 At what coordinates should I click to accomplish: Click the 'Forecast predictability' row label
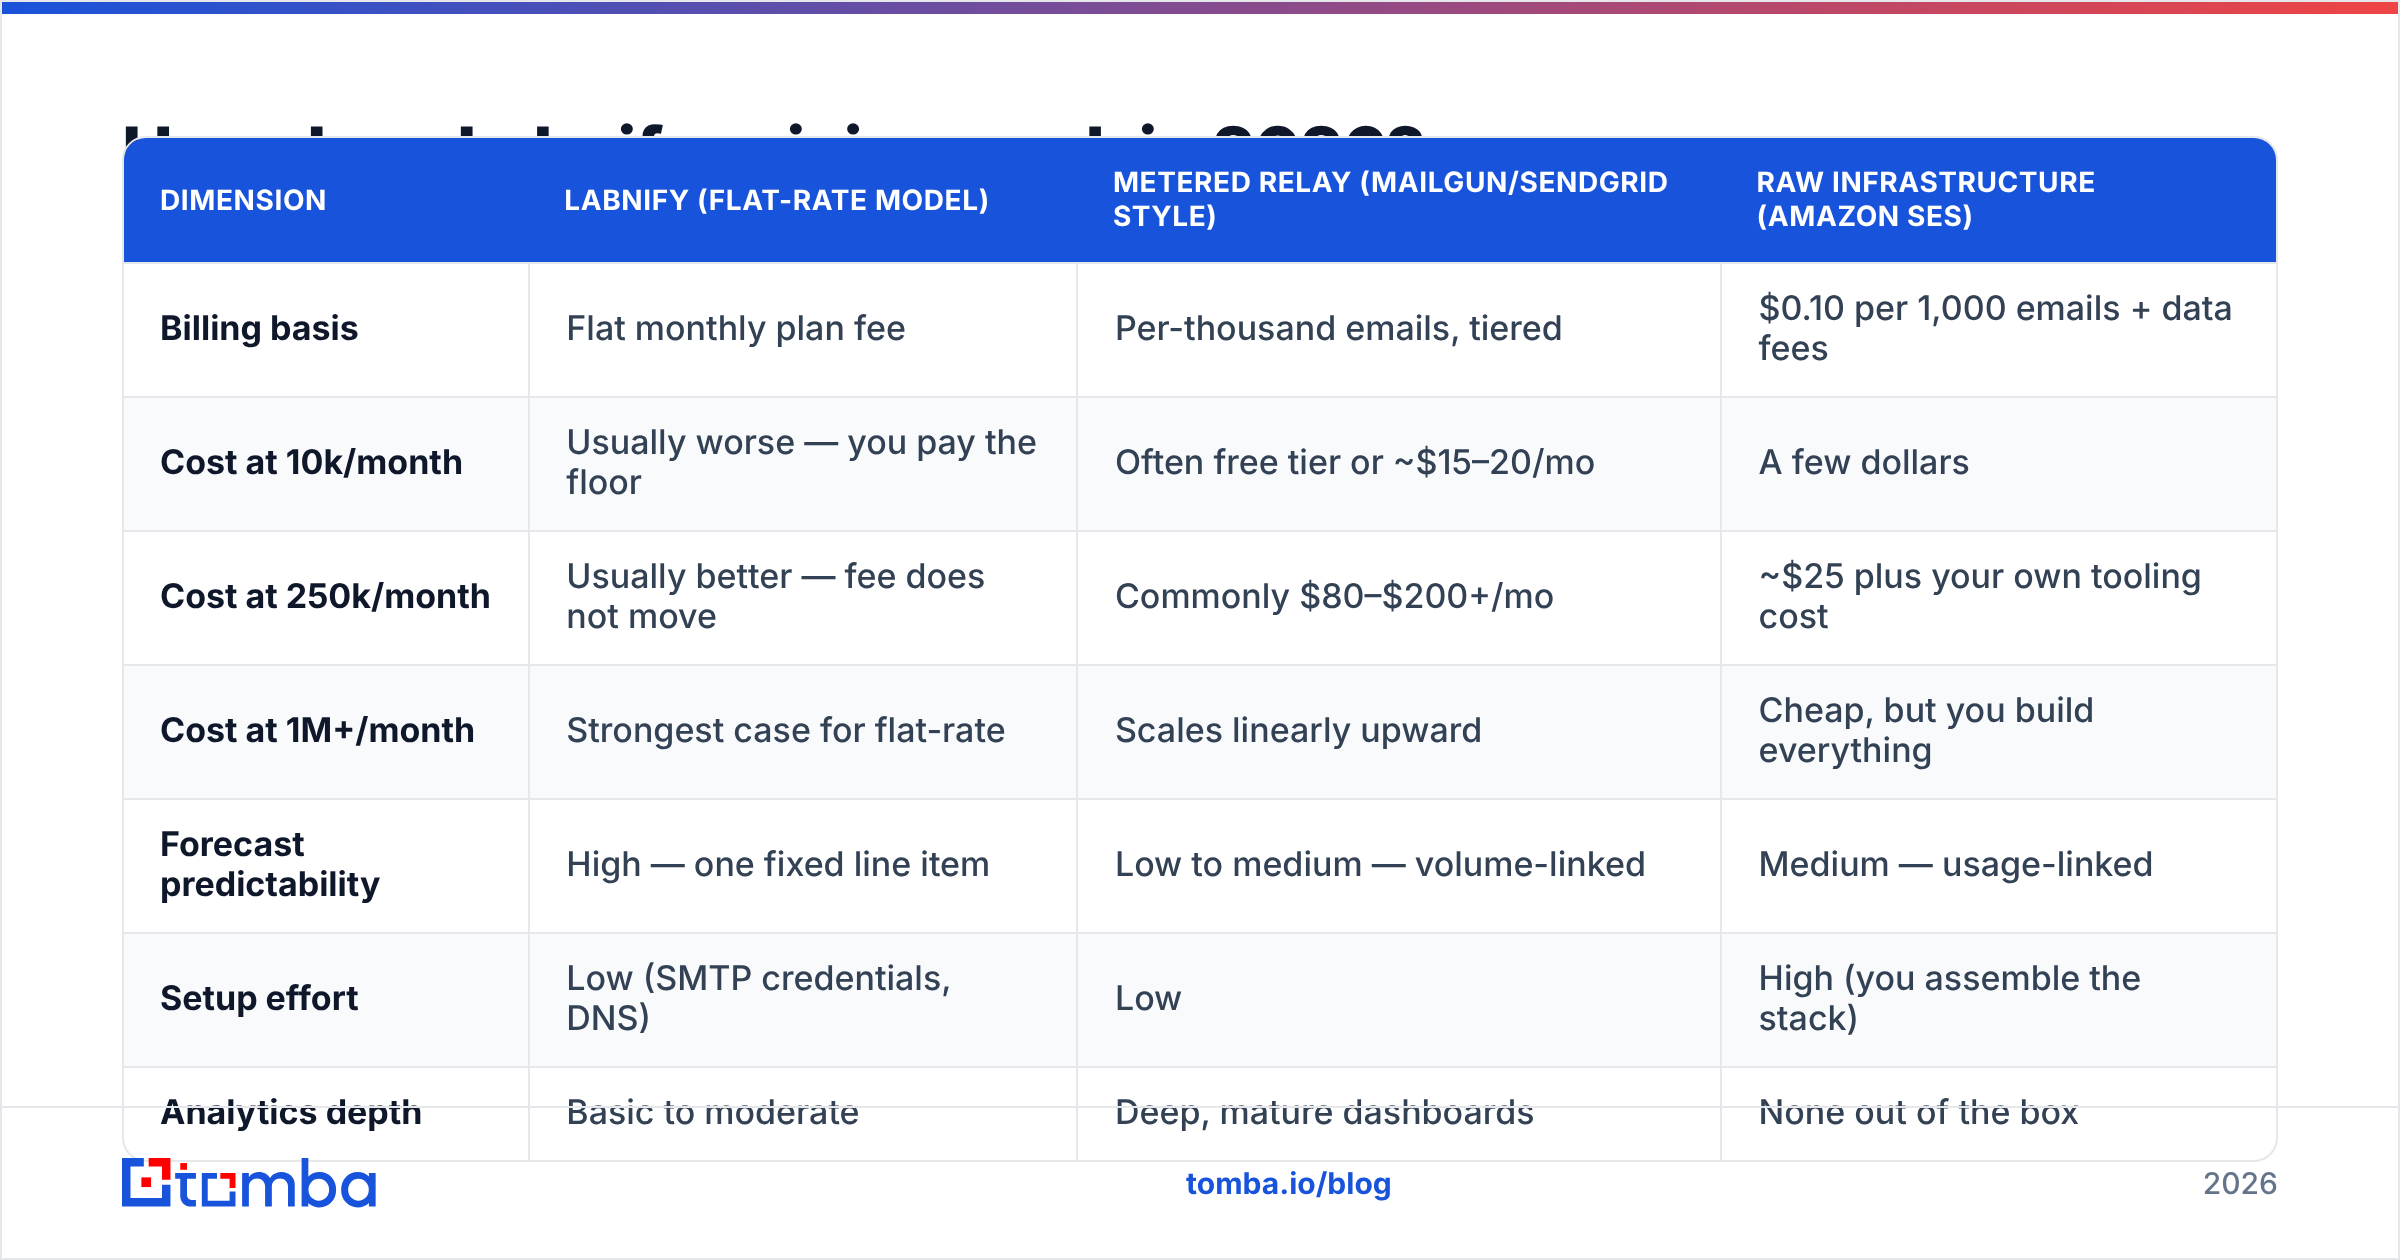point(270,864)
